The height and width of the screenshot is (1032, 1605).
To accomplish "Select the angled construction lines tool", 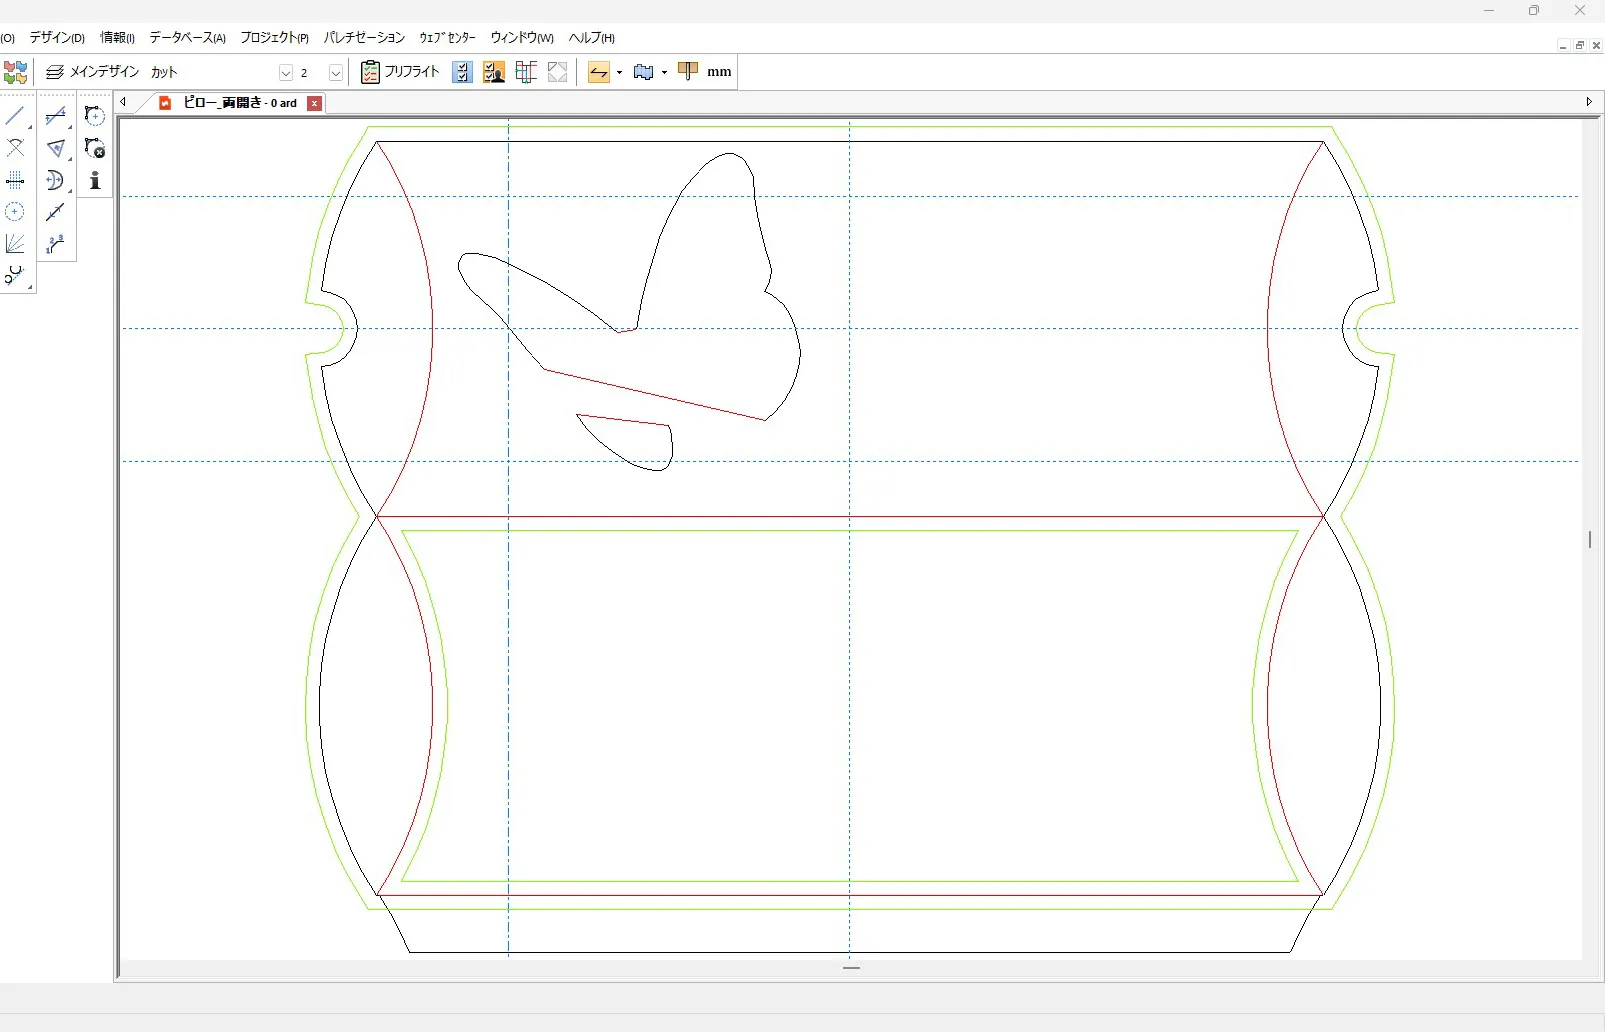I will pos(14,244).
